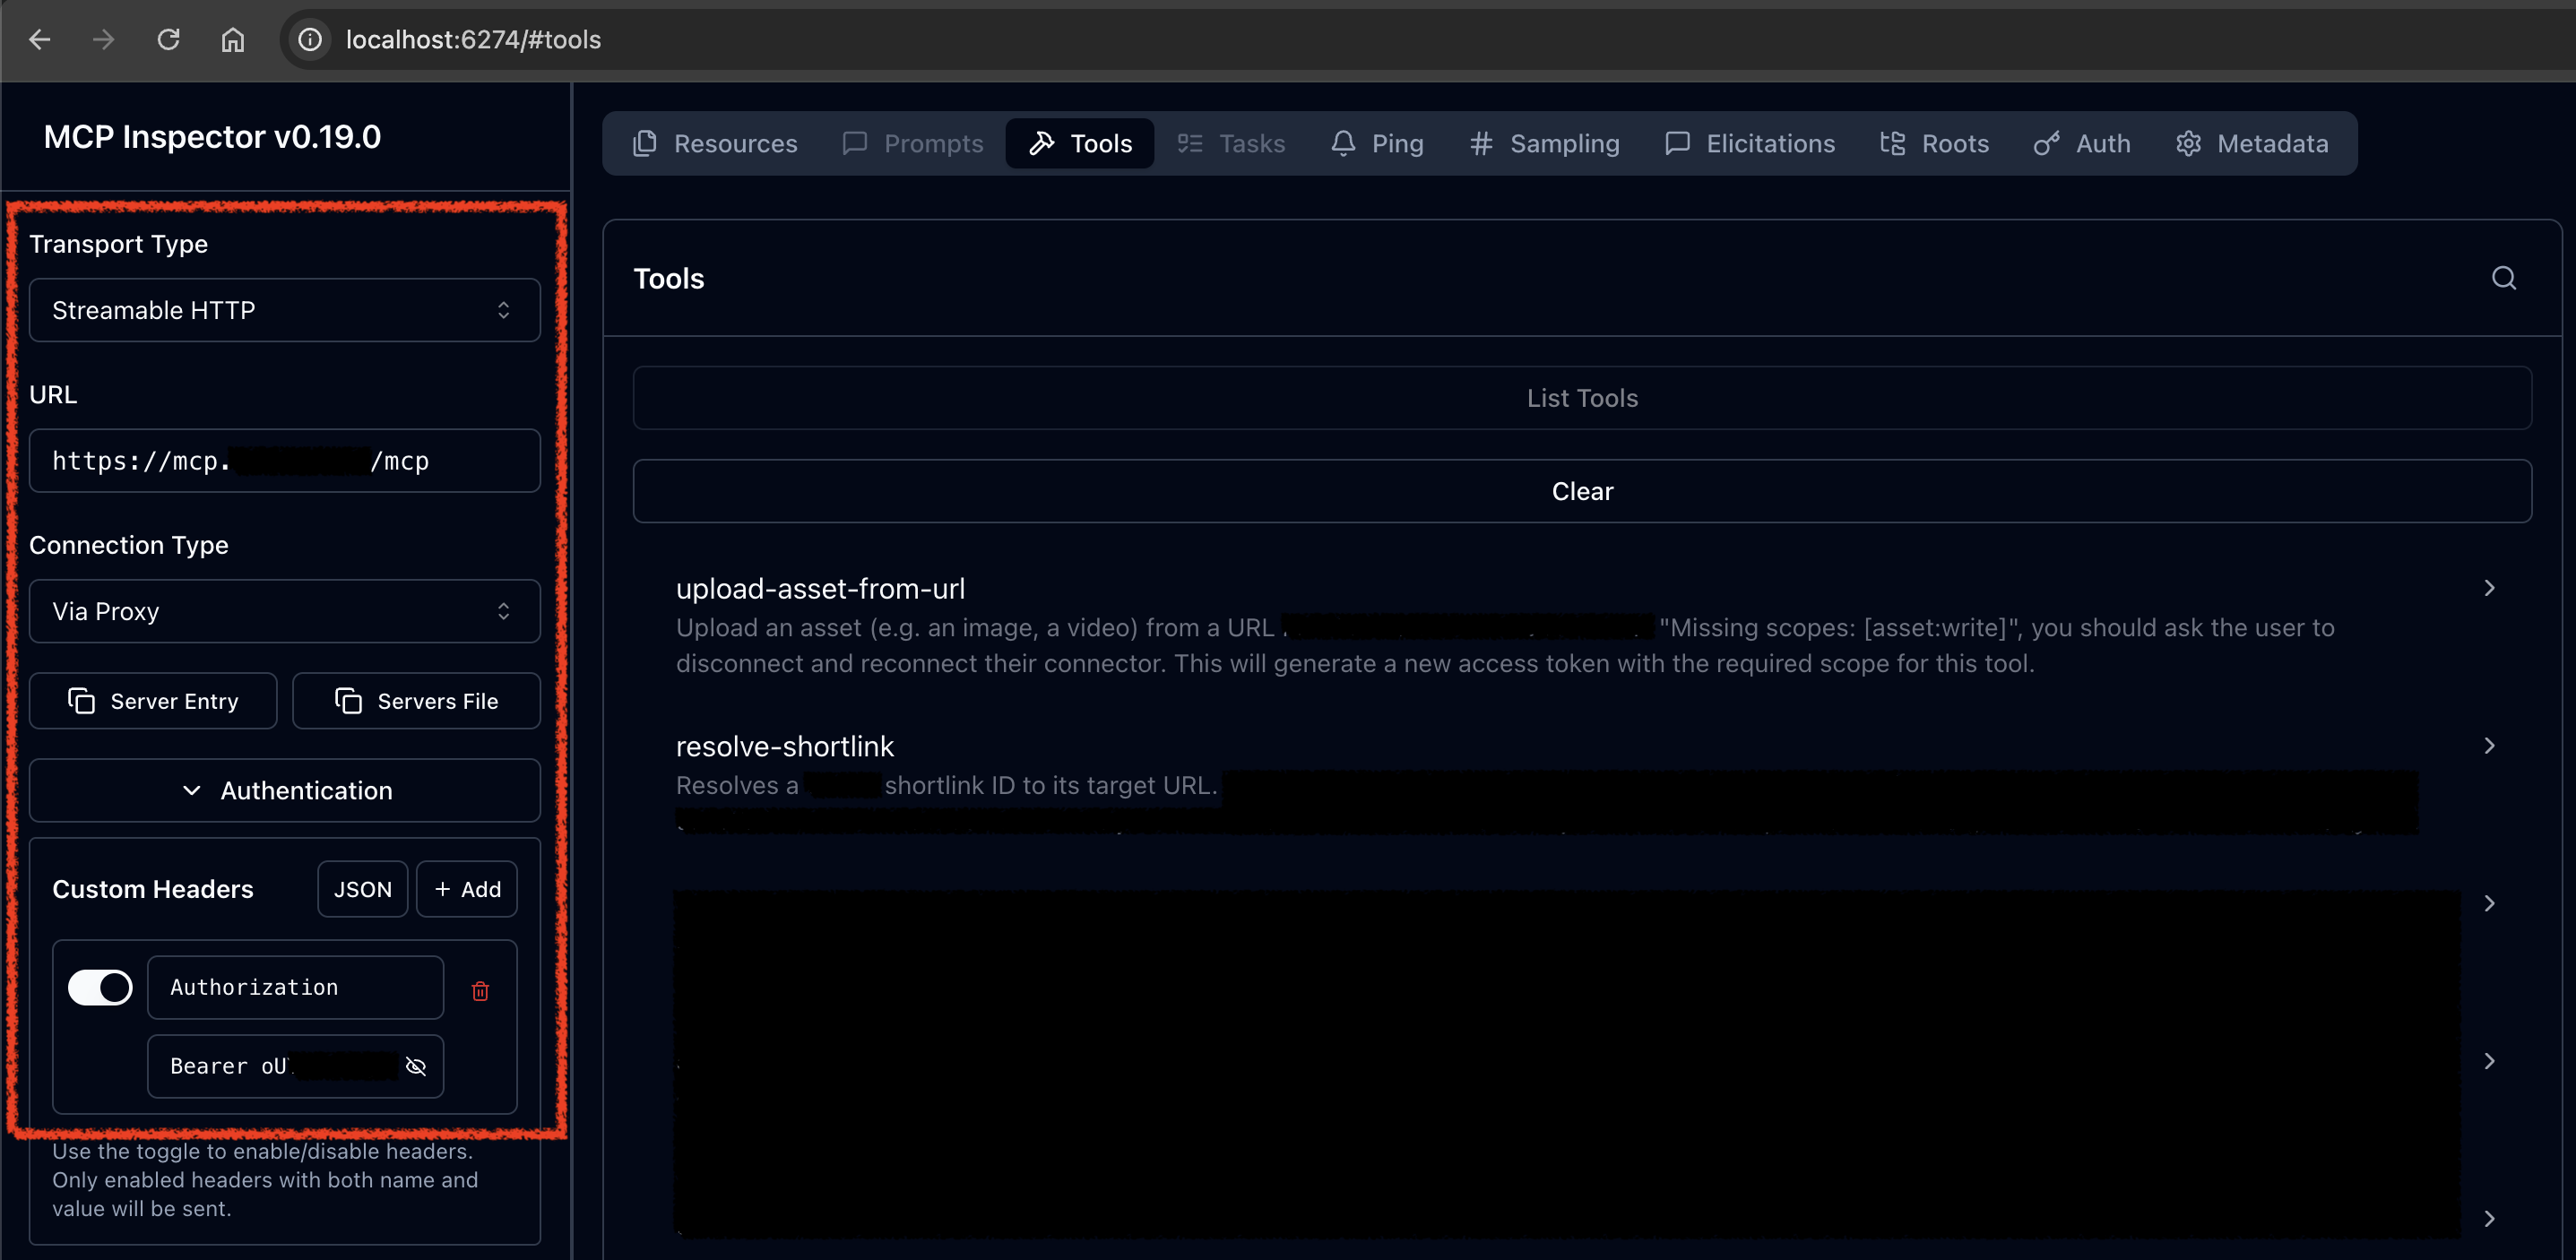The image size is (2576, 1260).
Task: Open the Tasks tab
Action: click(x=1231, y=143)
